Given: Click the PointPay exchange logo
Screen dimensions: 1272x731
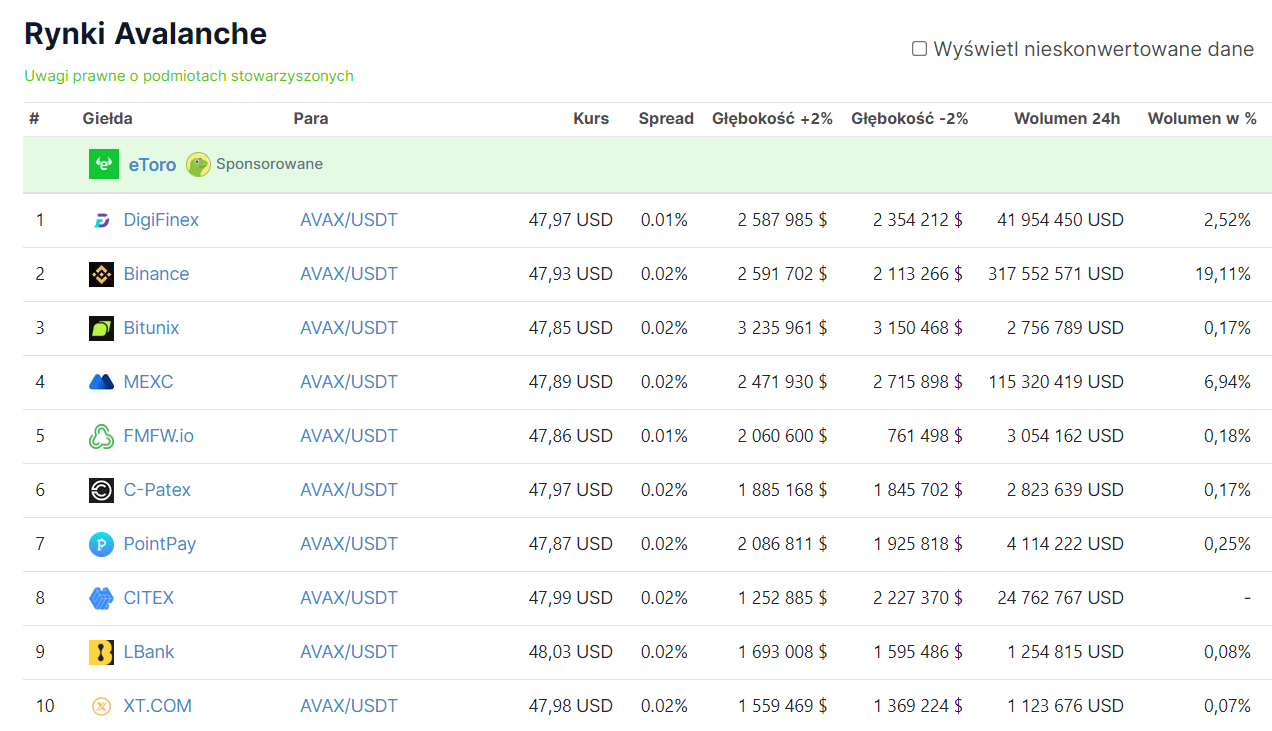Looking at the screenshot, I should point(101,544).
